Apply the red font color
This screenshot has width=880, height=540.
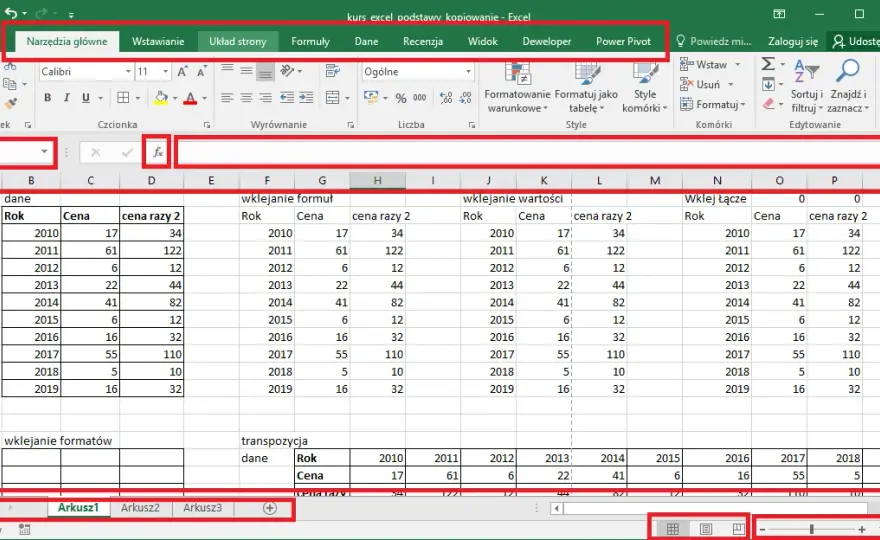[x=190, y=98]
